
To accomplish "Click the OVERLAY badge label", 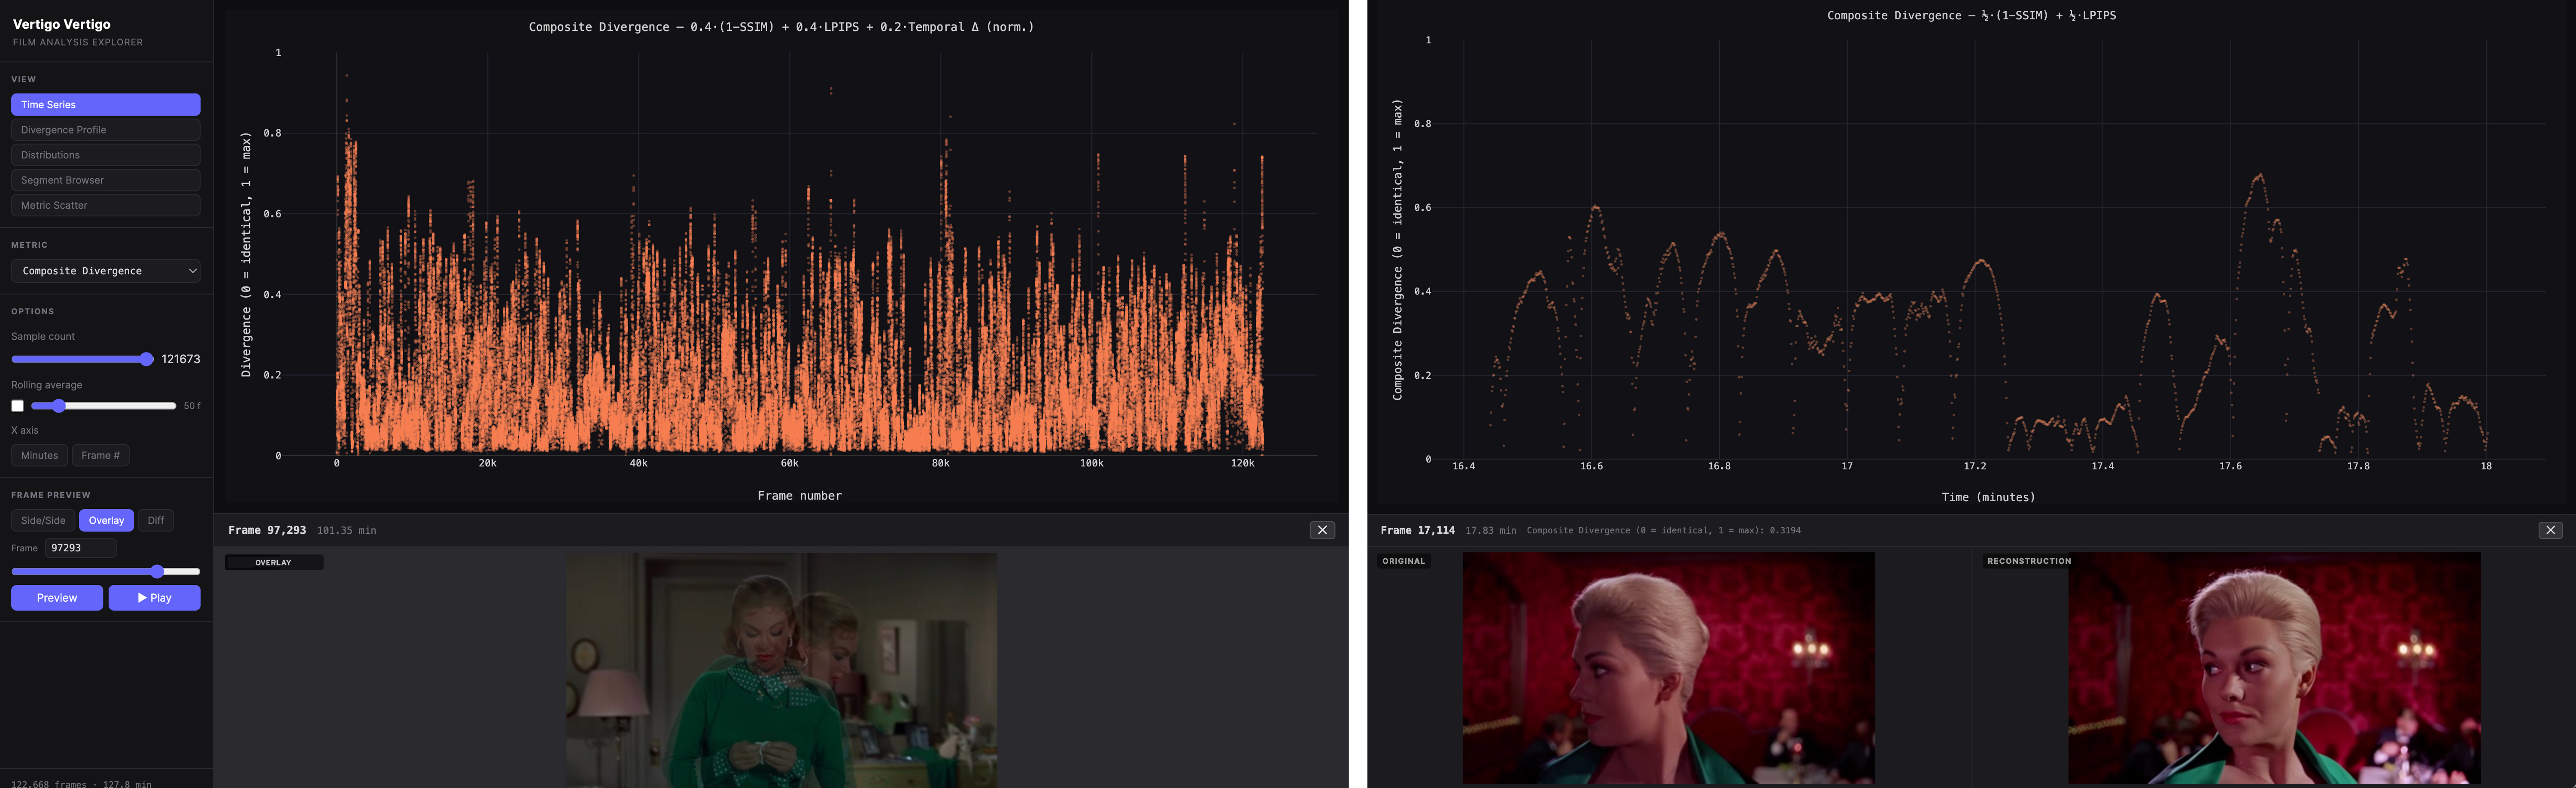I will [273, 563].
